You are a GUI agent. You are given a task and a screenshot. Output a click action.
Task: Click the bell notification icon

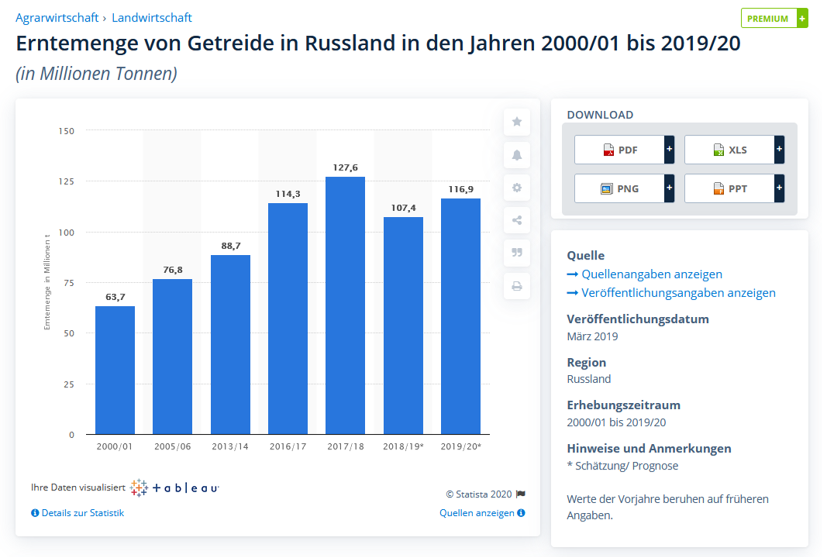pyautogui.click(x=516, y=155)
